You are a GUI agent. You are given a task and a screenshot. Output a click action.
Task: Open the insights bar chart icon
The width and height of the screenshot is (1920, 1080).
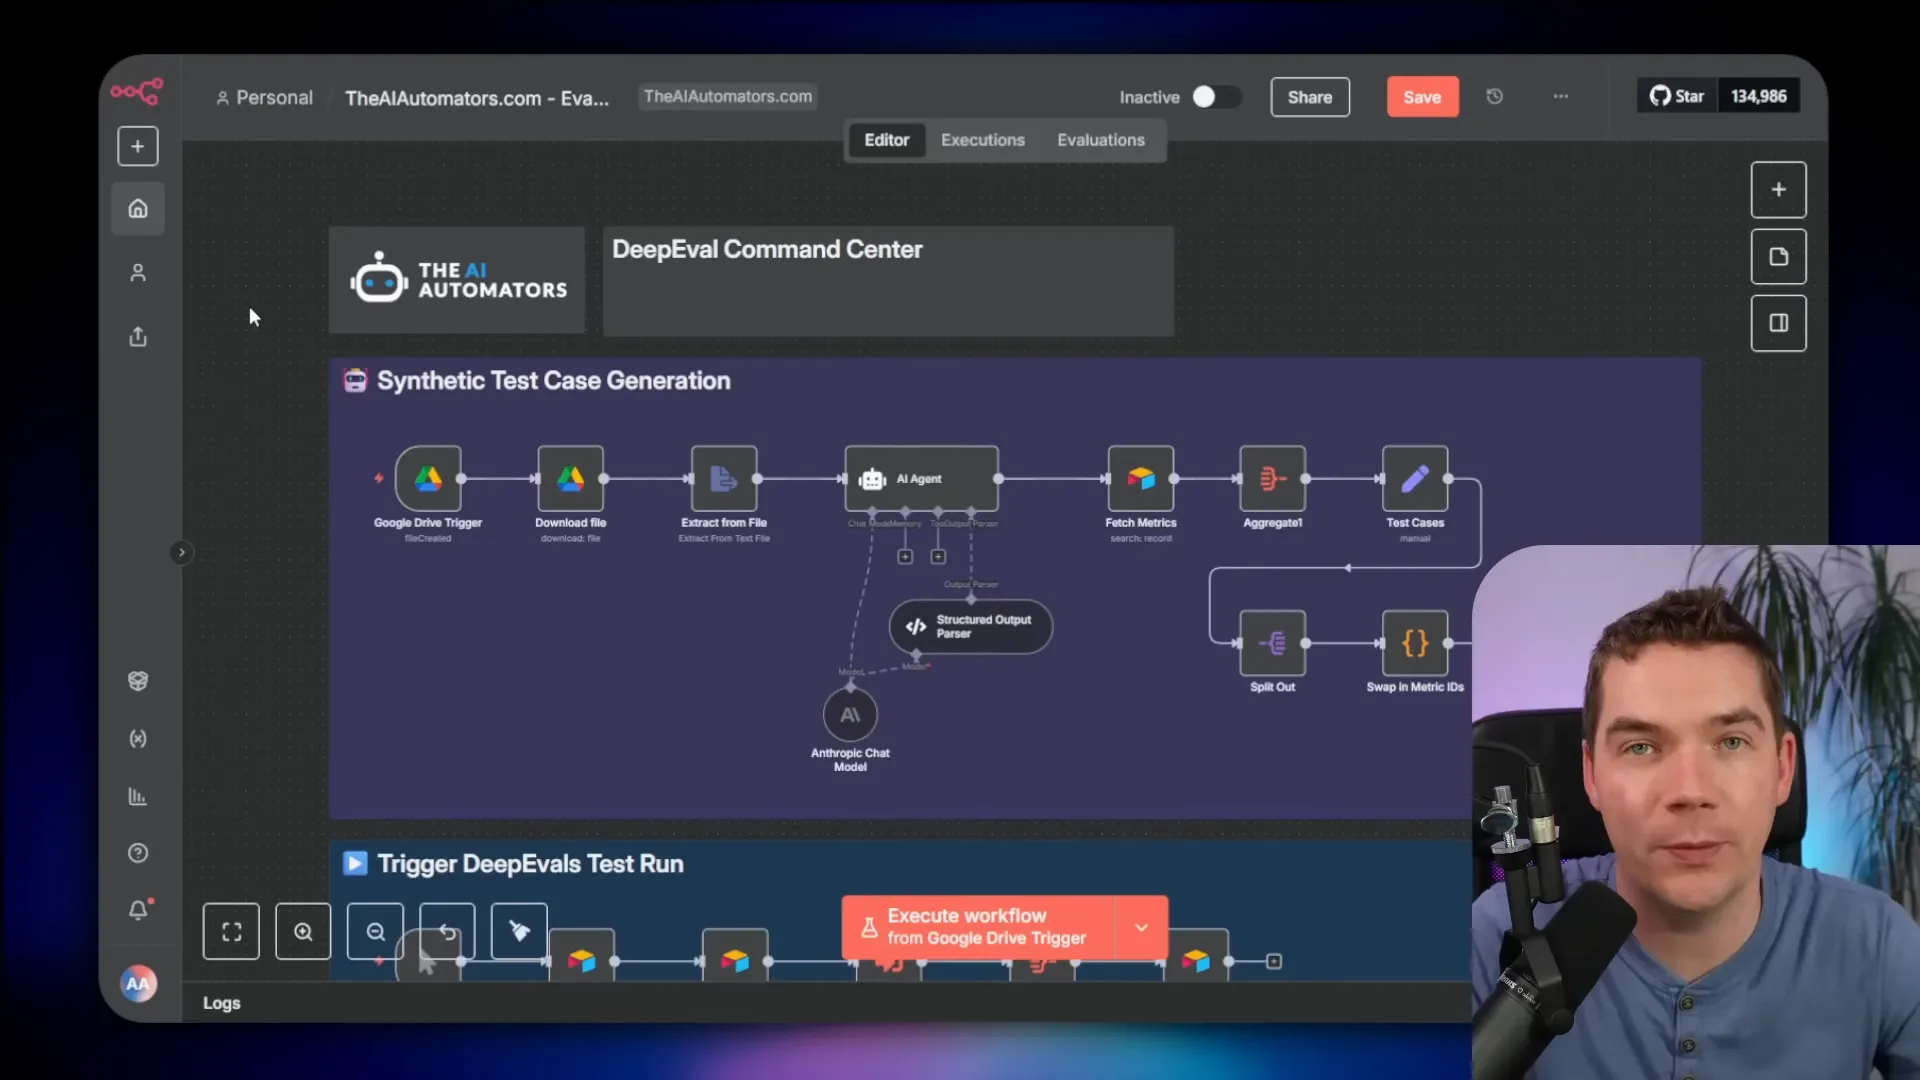[x=138, y=796]
